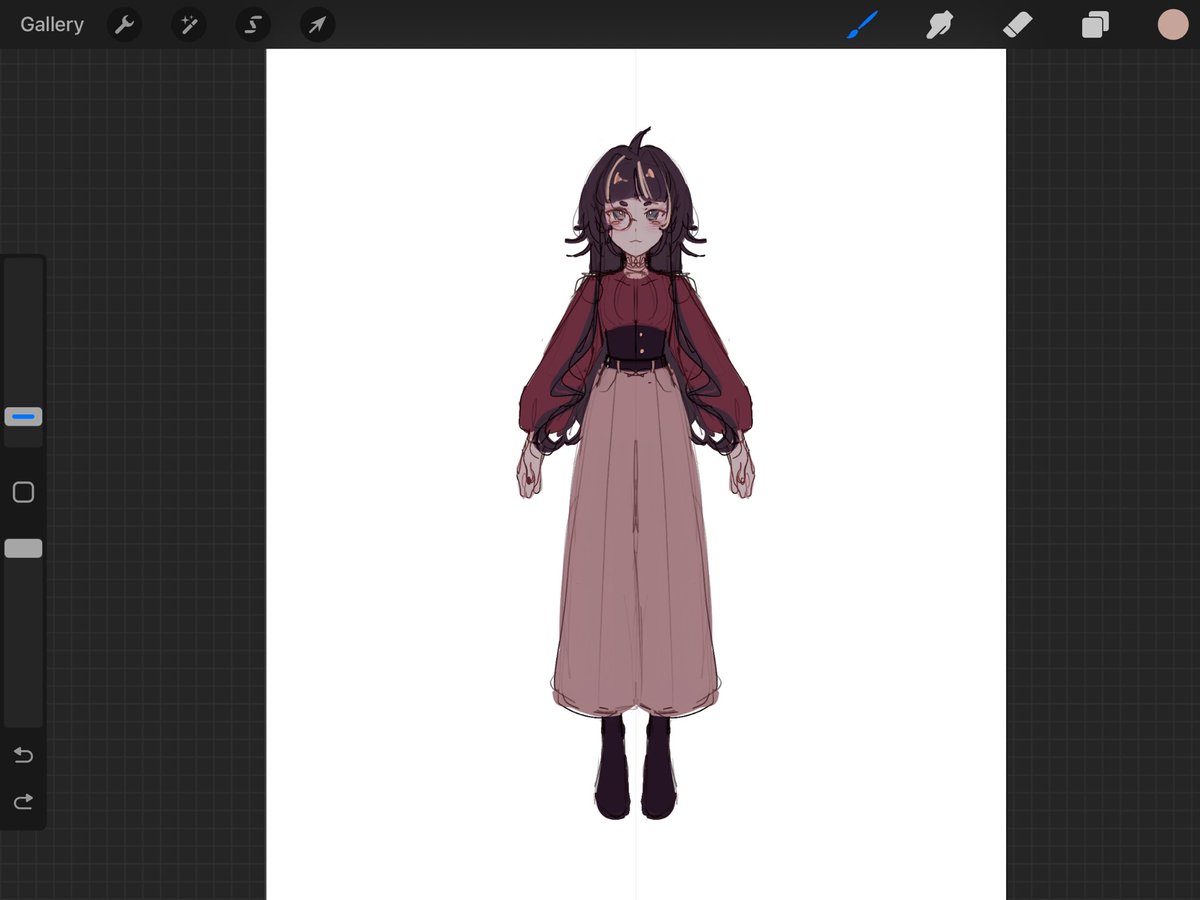The height and width of the screenshot is (900, 1200).
Task: Select the Smudge tool
Action: [x=939, y=24]
